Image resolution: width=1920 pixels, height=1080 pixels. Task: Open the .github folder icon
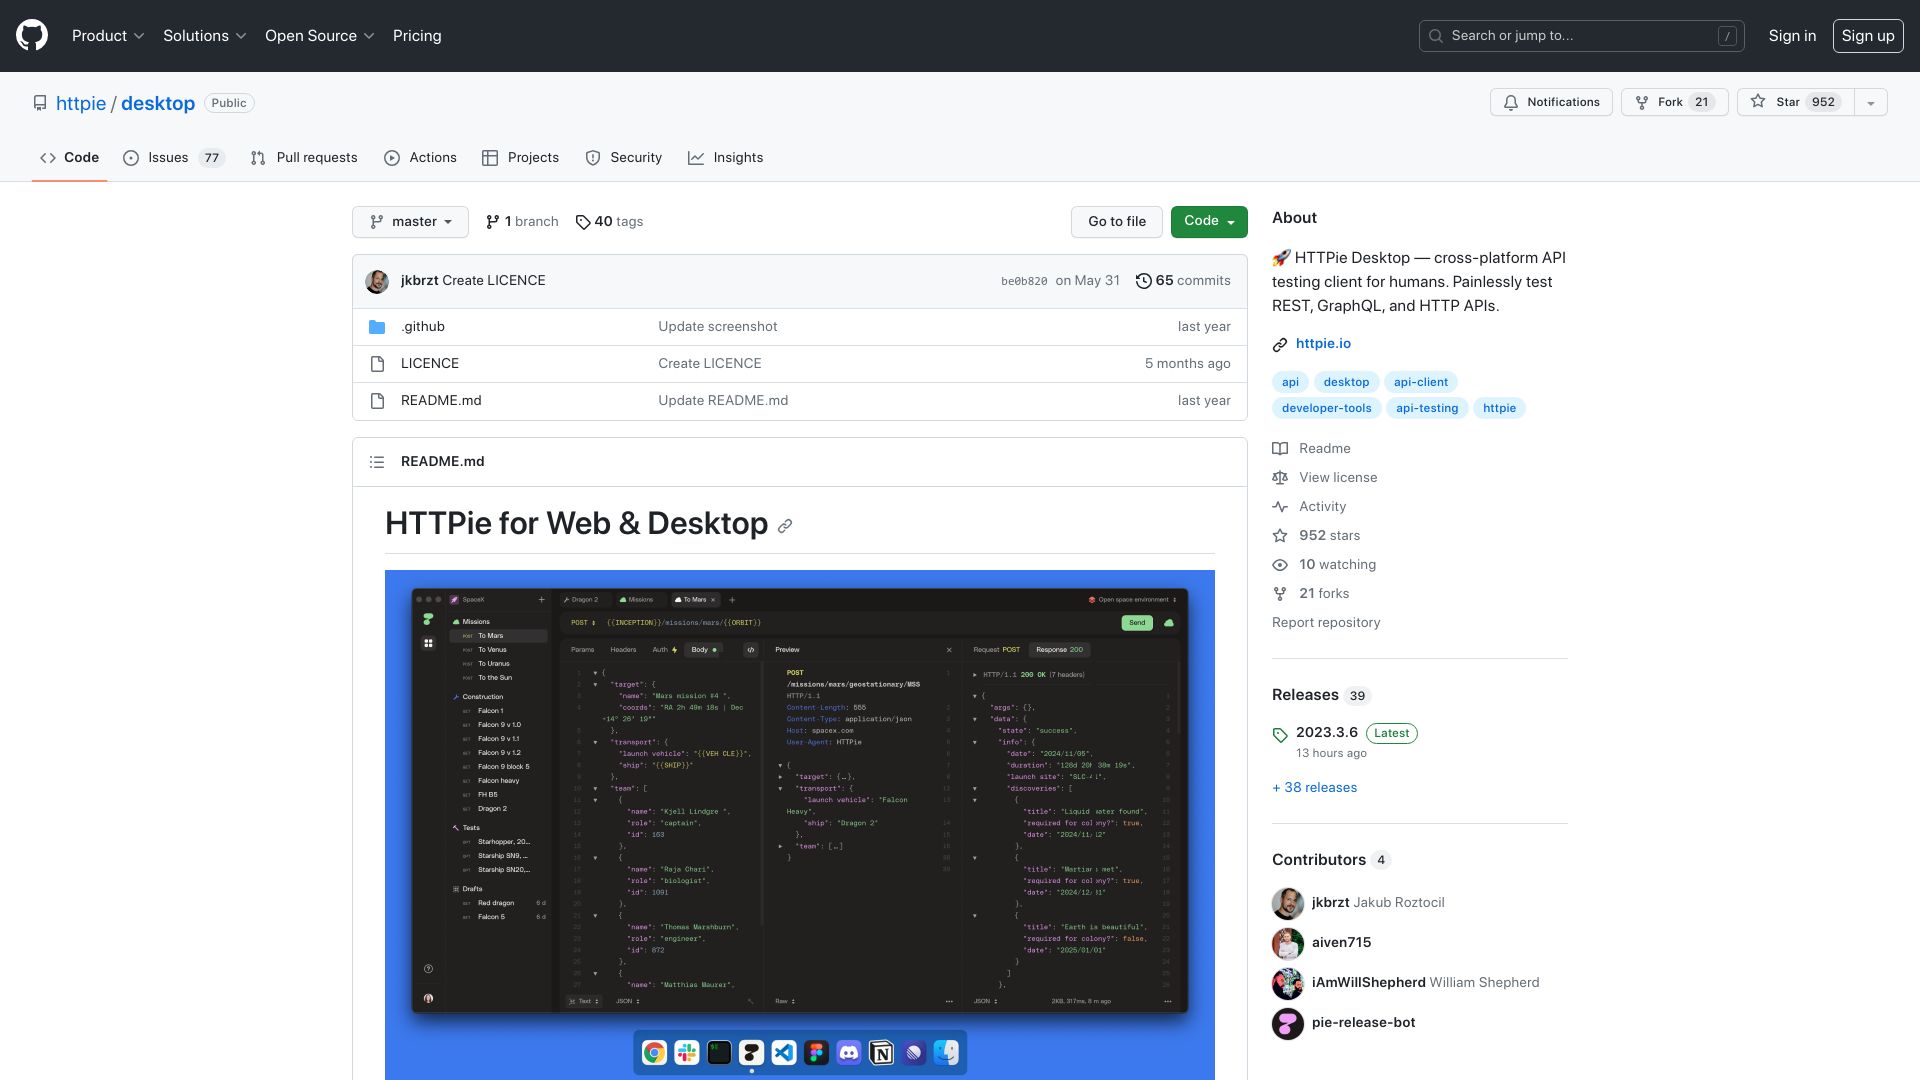click(377, 327)
